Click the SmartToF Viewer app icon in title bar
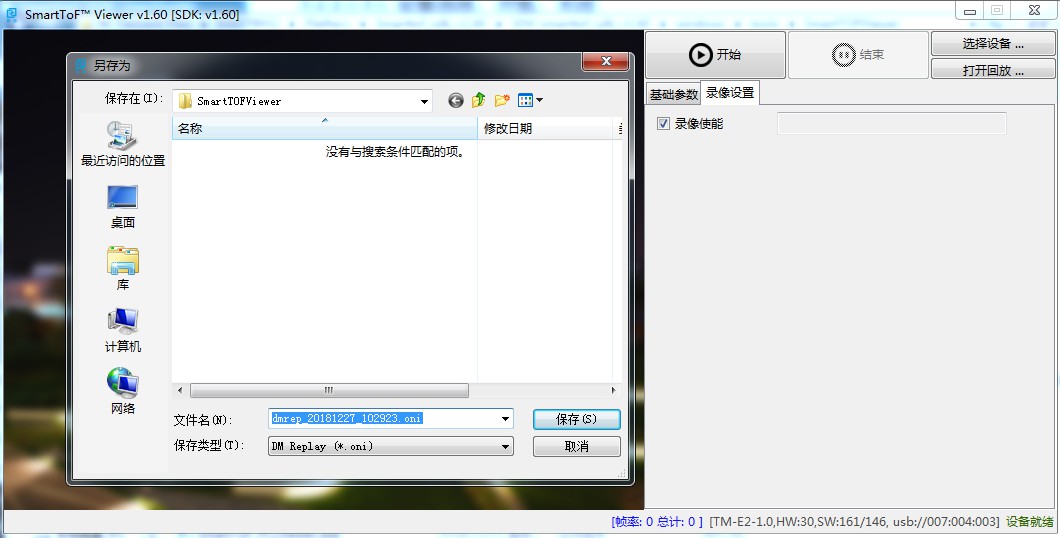This screenshot has height=538, width=1060. point(11,14)
